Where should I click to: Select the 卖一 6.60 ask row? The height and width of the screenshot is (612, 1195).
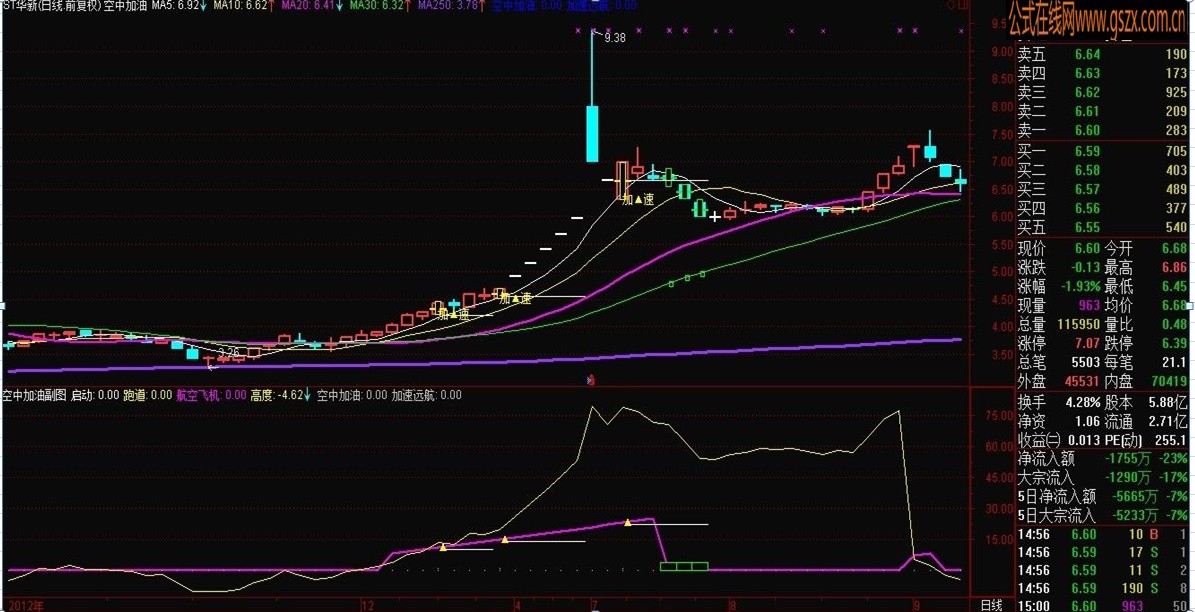tap(1104, 130)
